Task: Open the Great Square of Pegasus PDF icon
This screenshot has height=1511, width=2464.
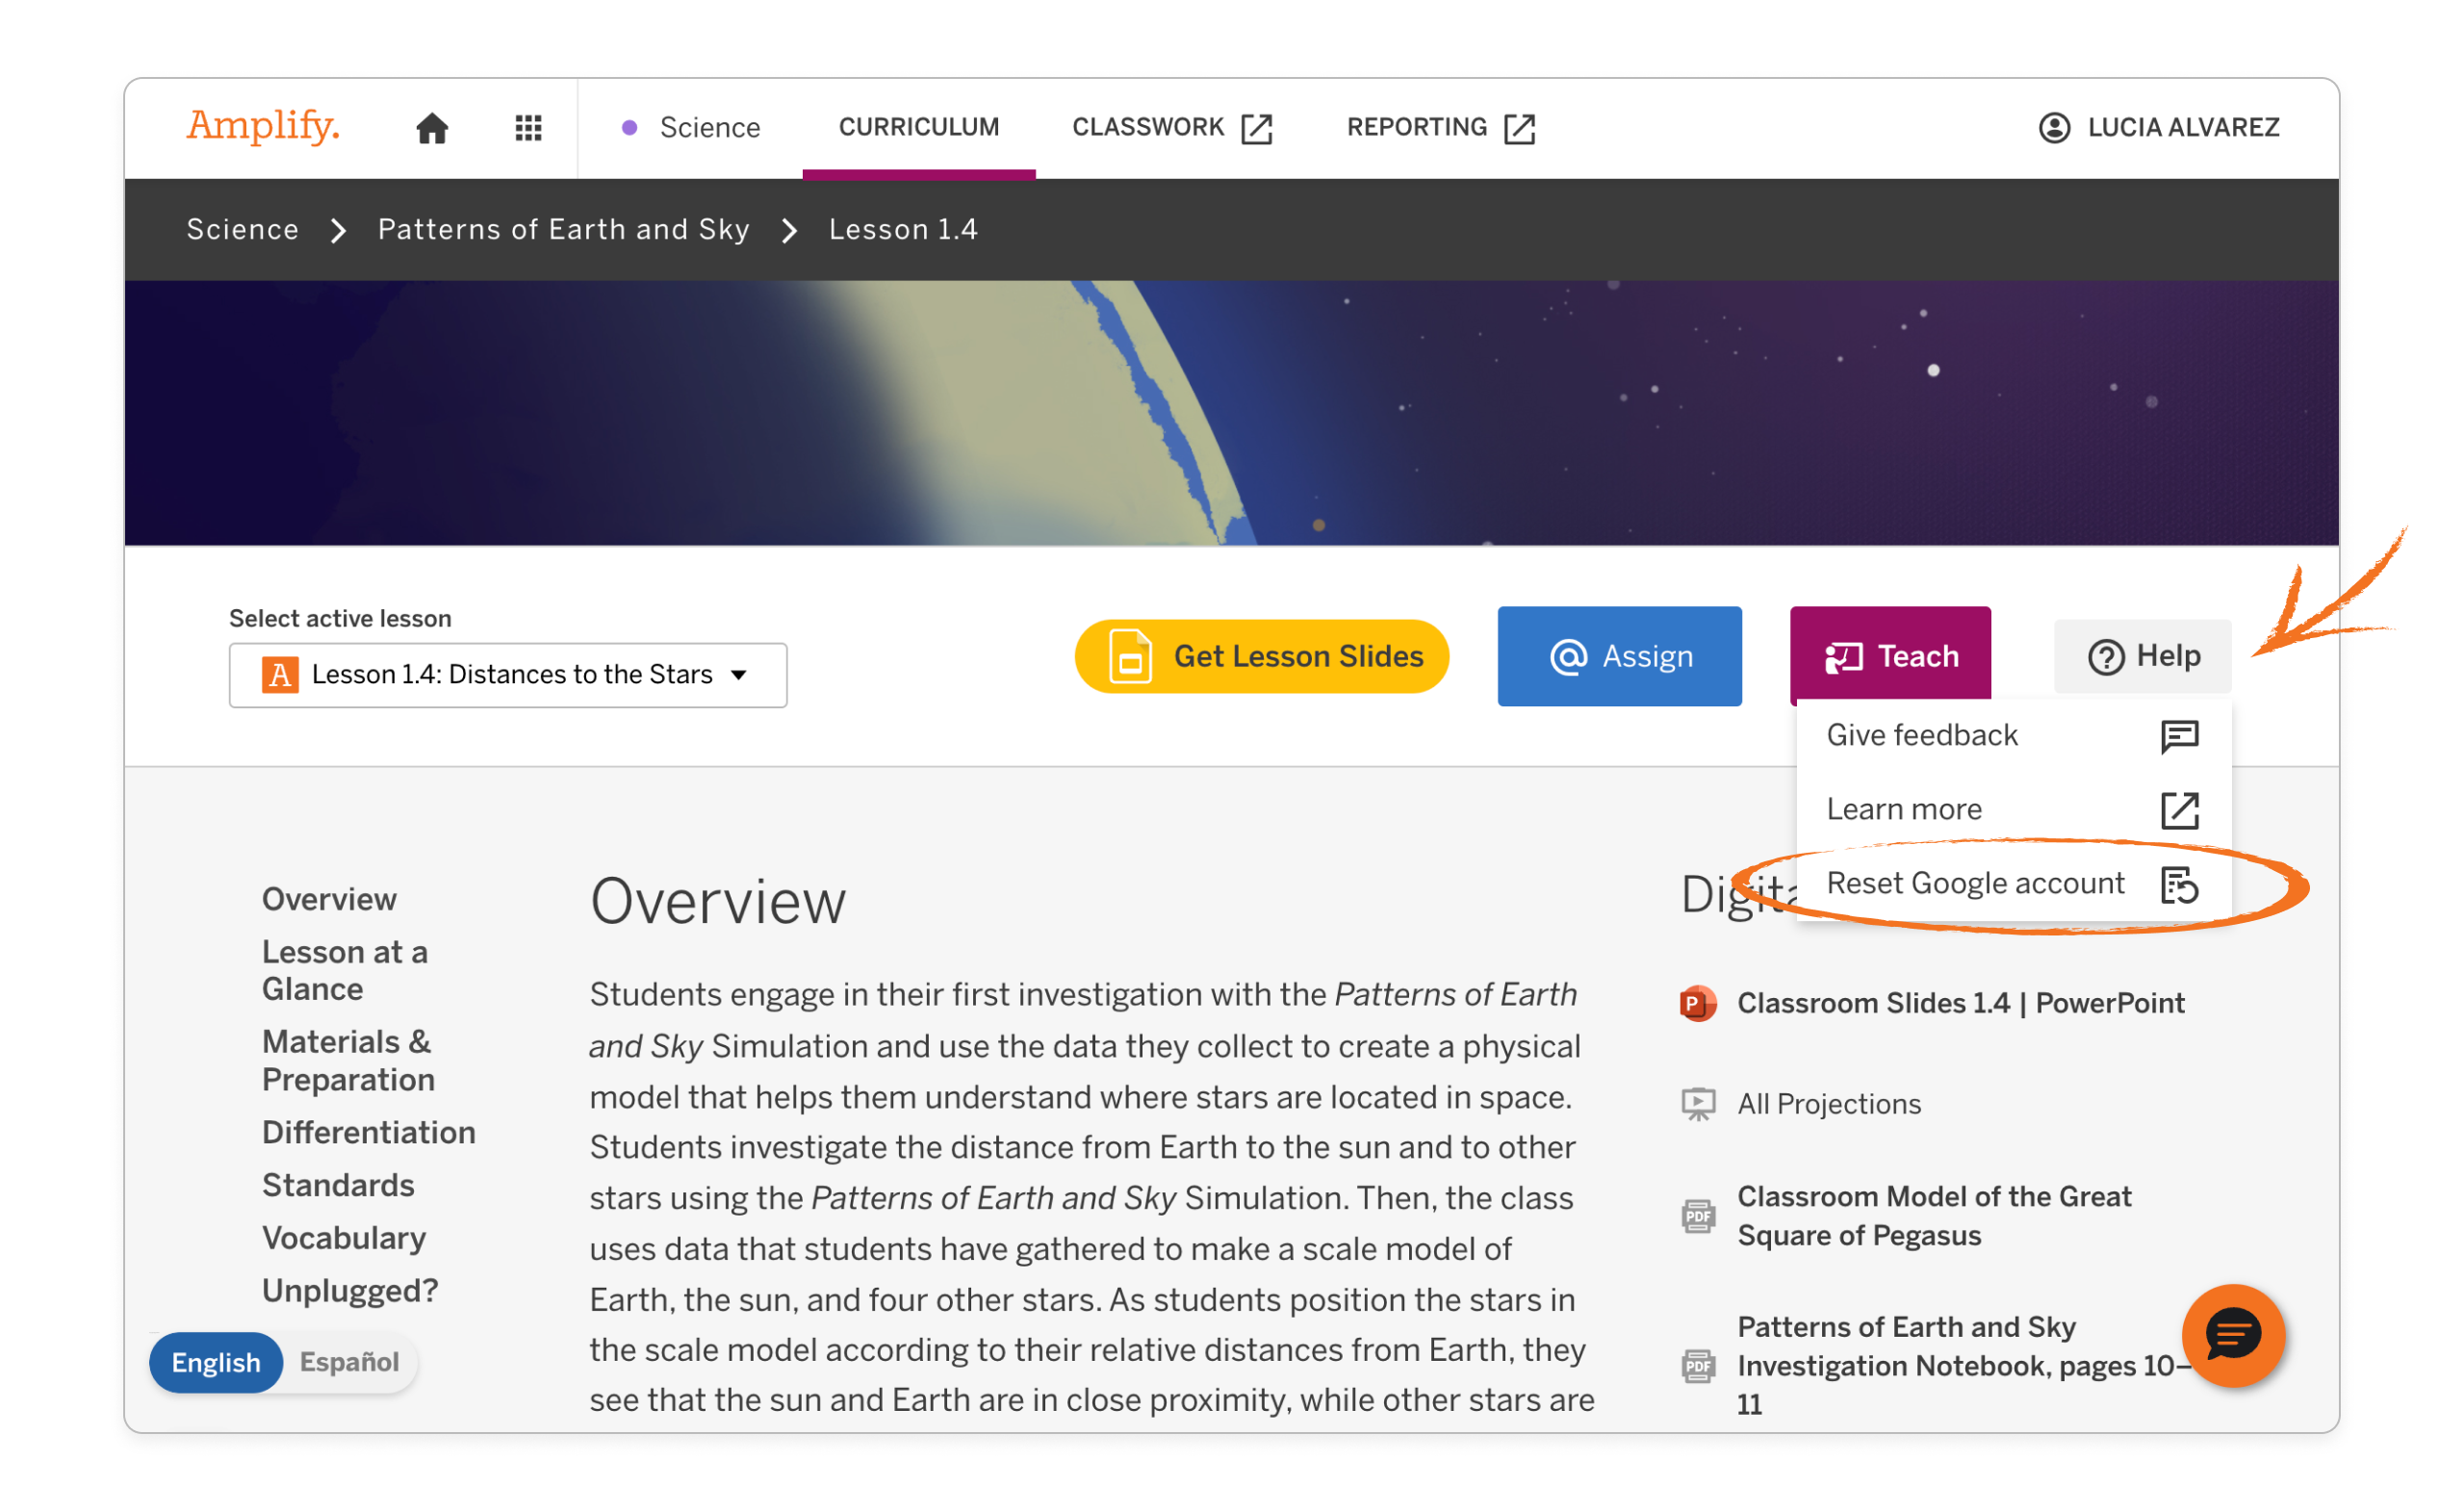Action: tap(1697, 1214)
